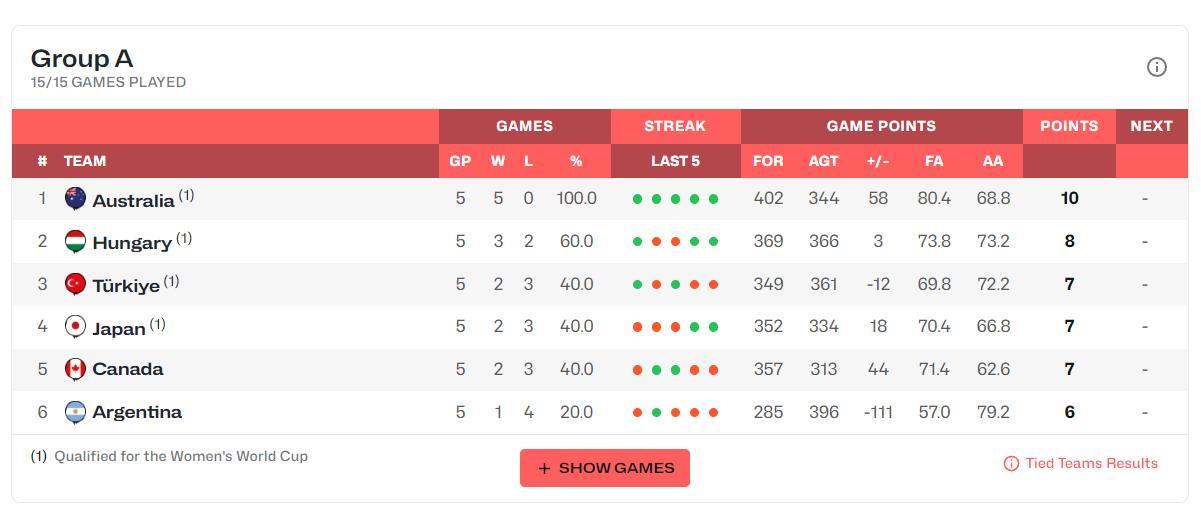Open the Australia team name link
This screenshot has width=1201, height=511.
(x=133, y=200)
